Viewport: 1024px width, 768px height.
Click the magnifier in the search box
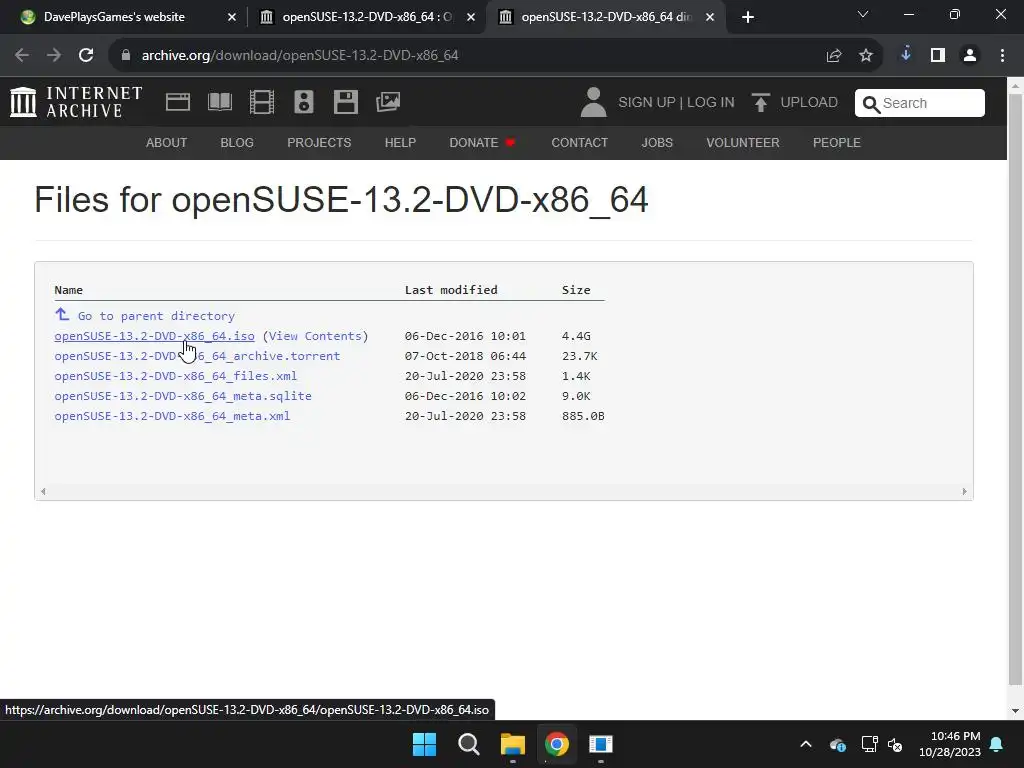pos(871,103)
